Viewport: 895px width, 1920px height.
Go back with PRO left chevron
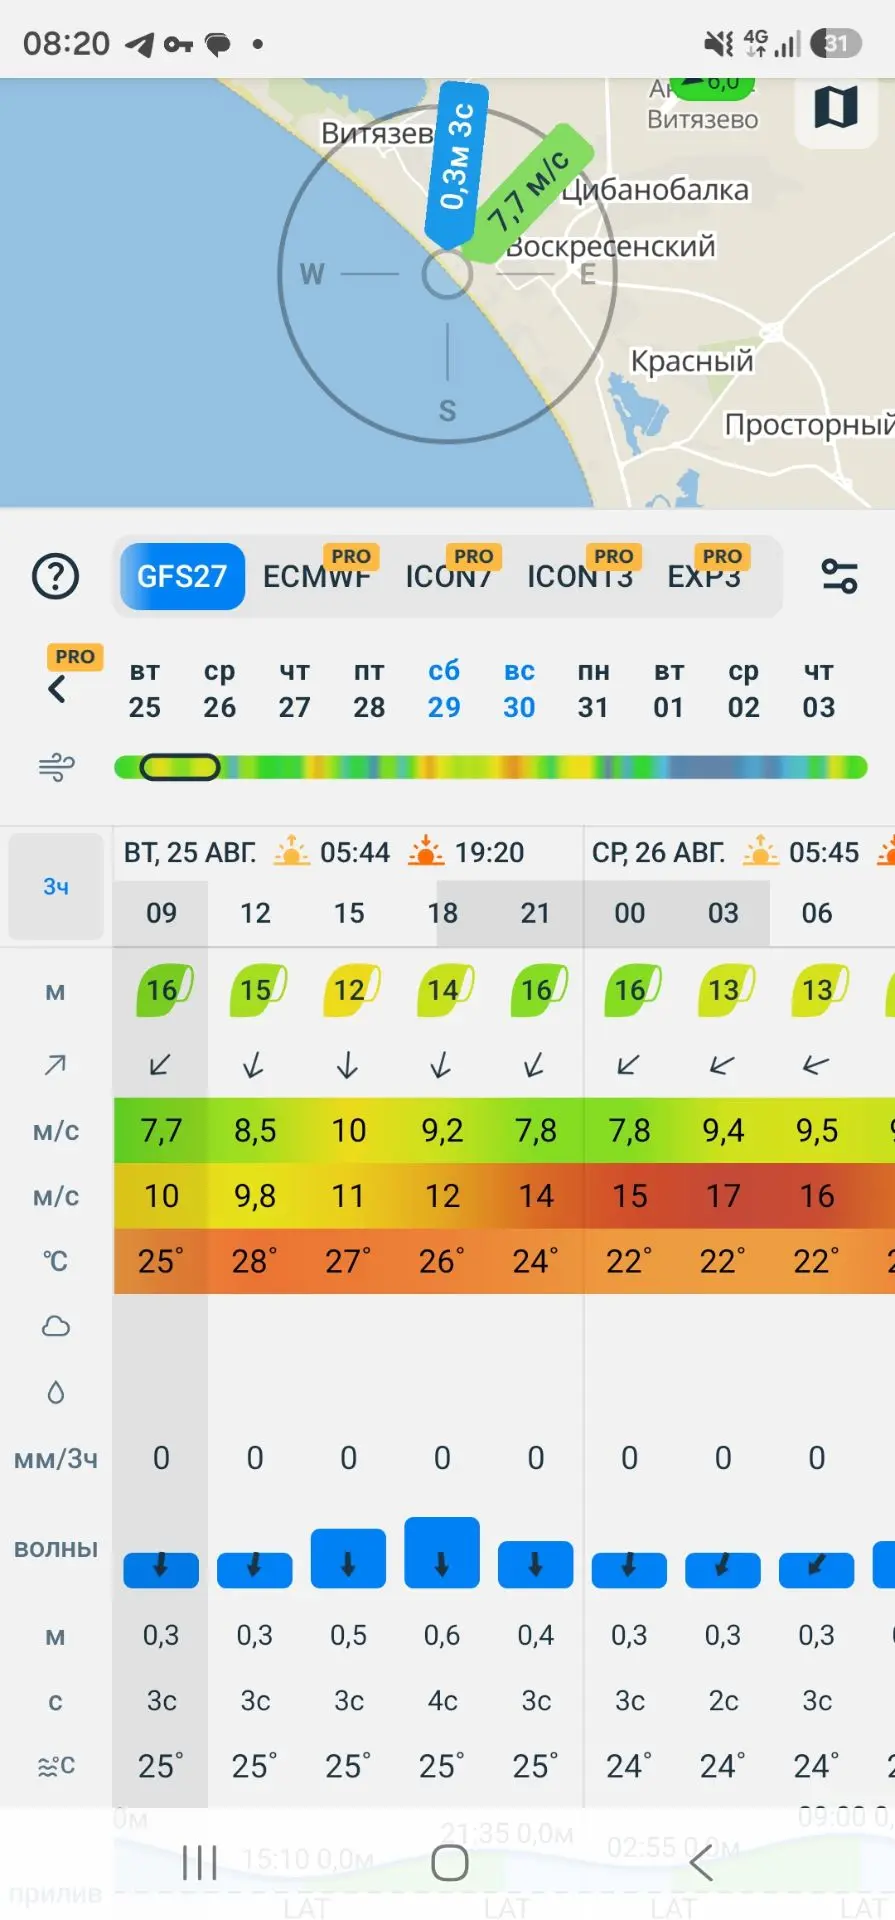pyautogui.click(x=58, y=689)
